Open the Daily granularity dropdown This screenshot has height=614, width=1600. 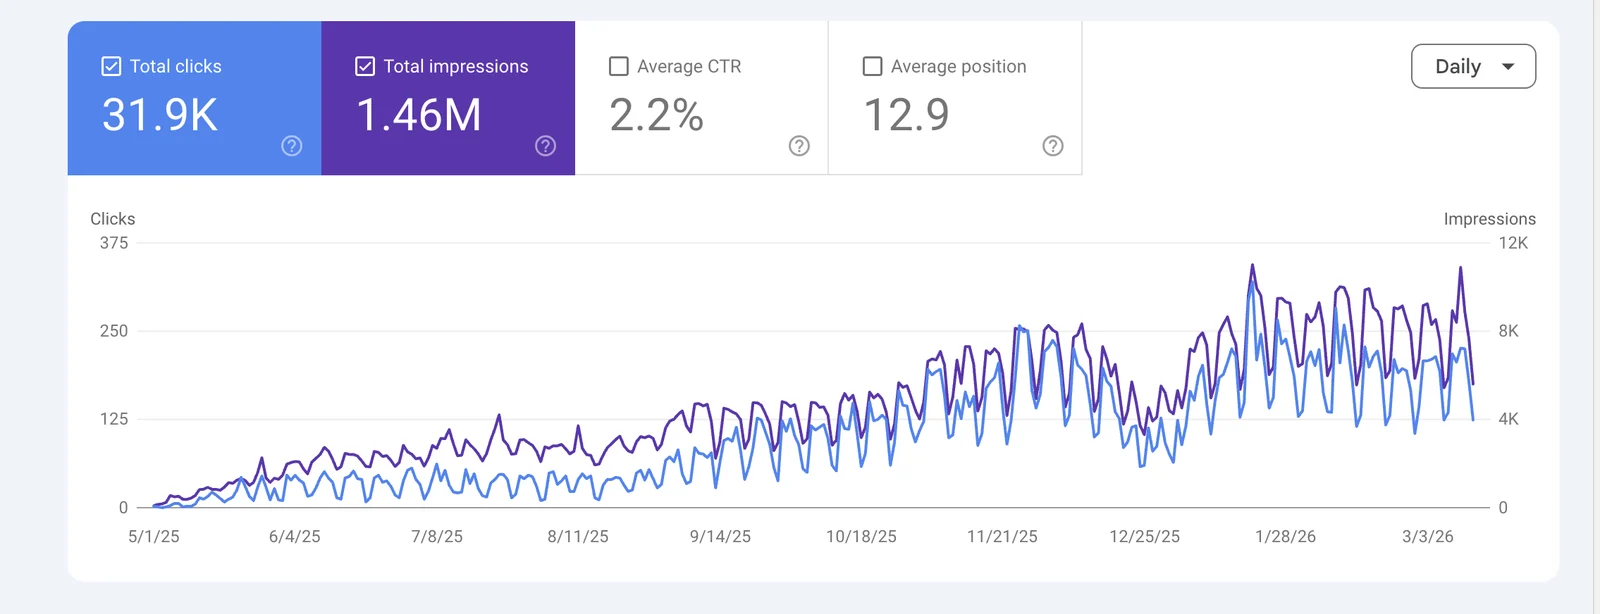tap(1473, 66)
